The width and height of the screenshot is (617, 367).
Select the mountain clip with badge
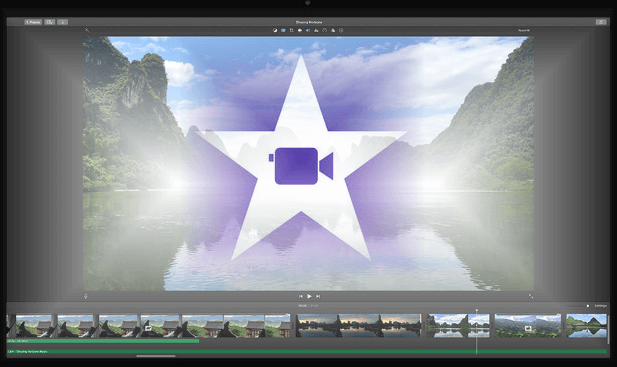528,326
